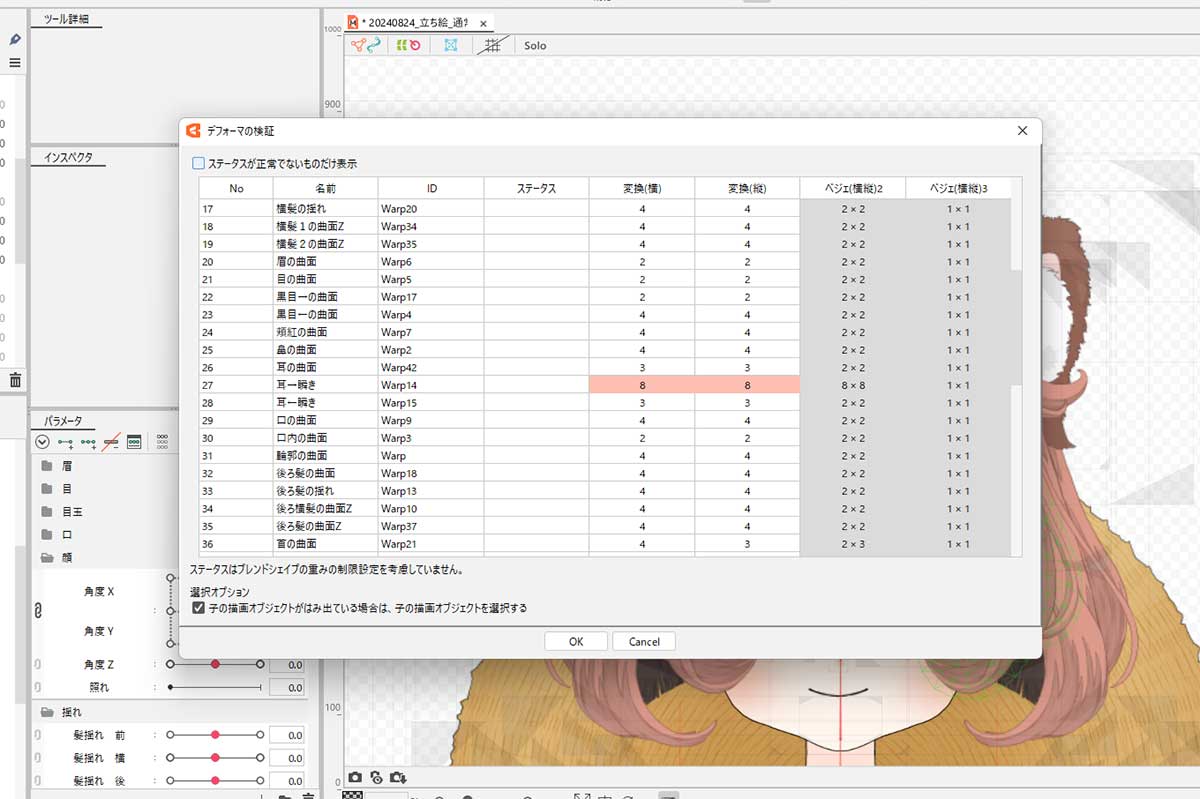Click the 変換(縦) column header
Image resolution: width=1200 pixels, height=799 pixels.
[747, 189]
